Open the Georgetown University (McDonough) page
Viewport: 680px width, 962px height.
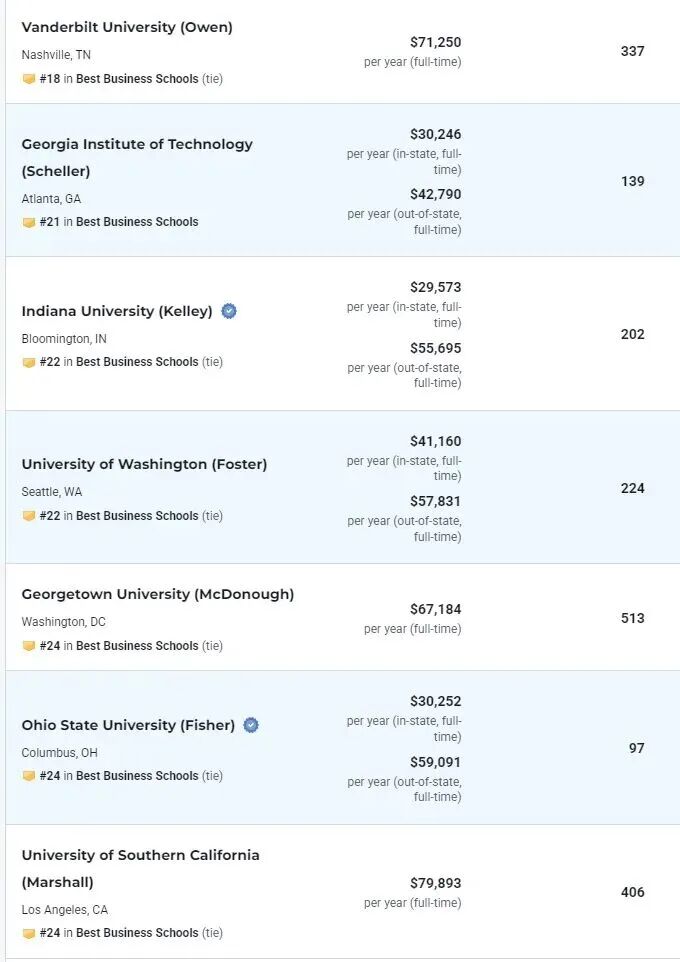[x=158, y=595]
